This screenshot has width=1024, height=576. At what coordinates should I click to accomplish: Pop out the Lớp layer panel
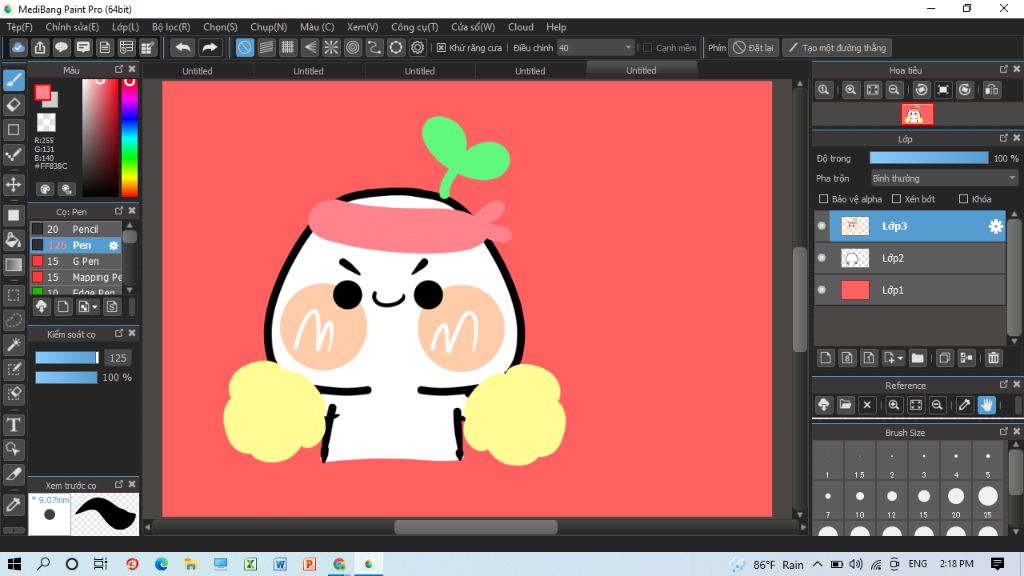click(1004, 138)
